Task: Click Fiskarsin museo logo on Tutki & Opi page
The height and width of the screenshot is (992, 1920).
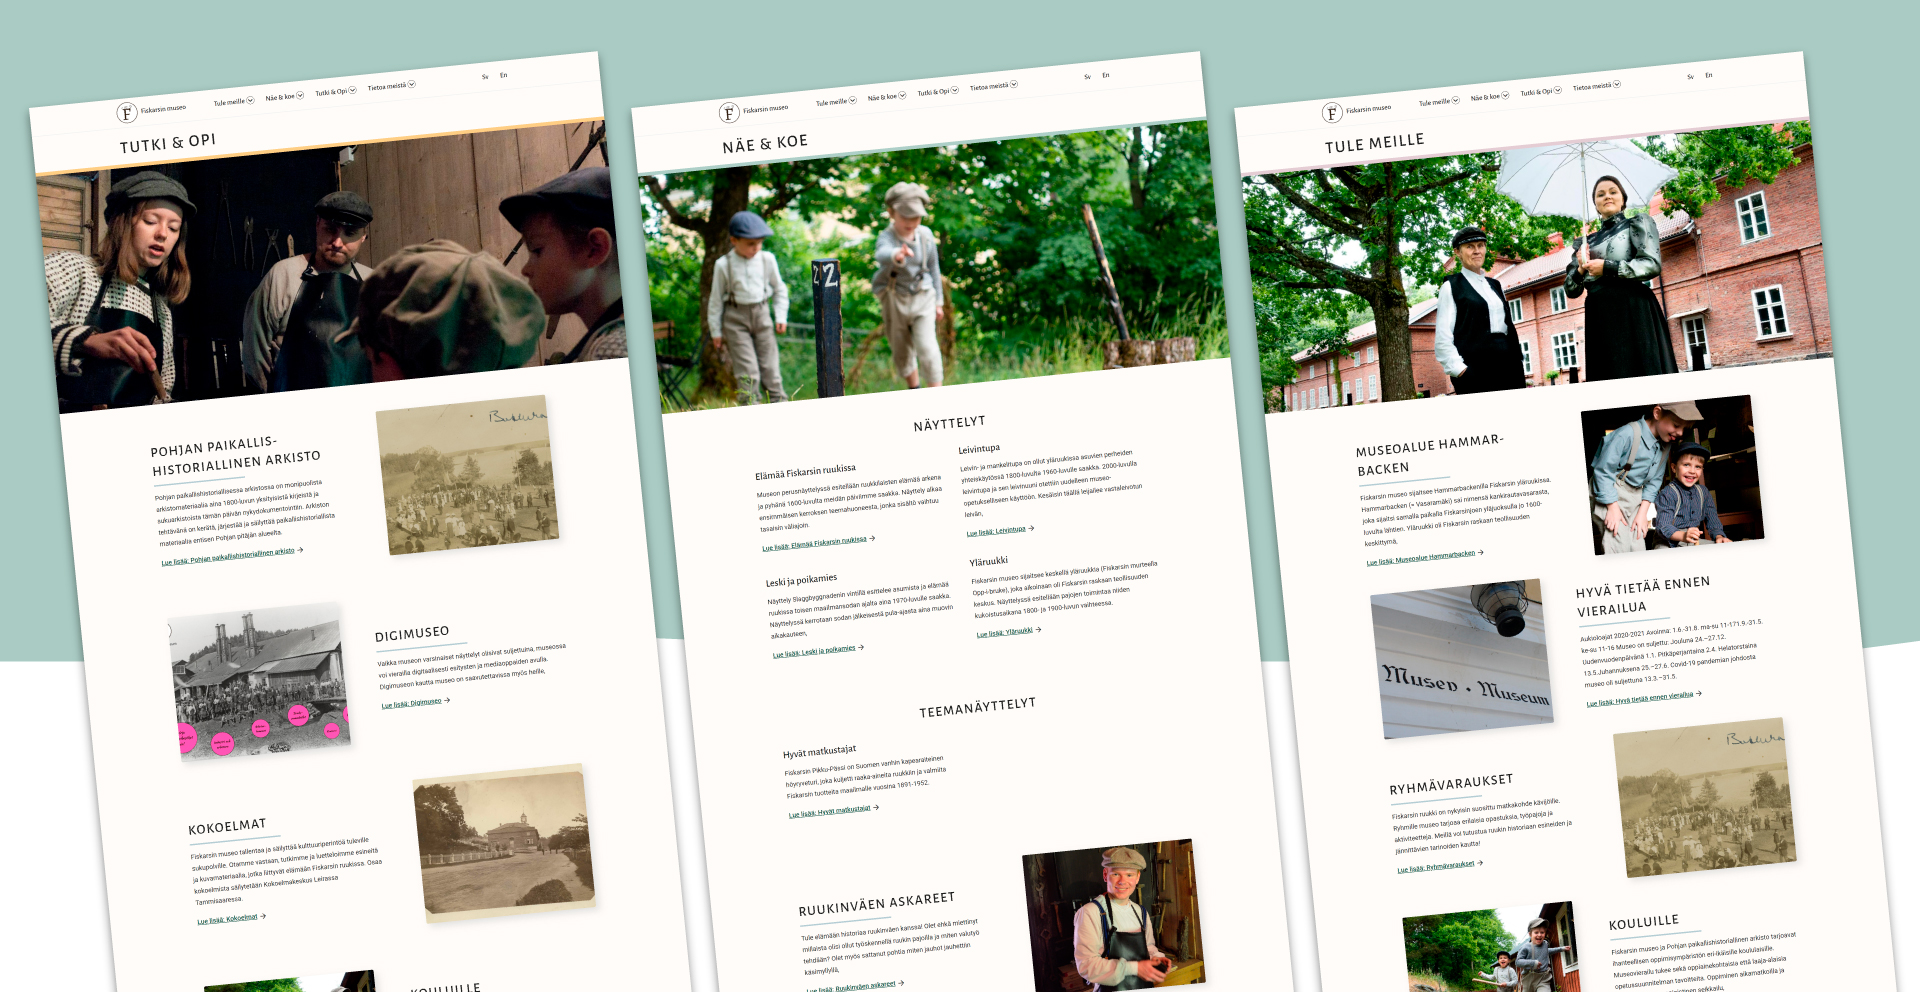Action: pos(127,113)
